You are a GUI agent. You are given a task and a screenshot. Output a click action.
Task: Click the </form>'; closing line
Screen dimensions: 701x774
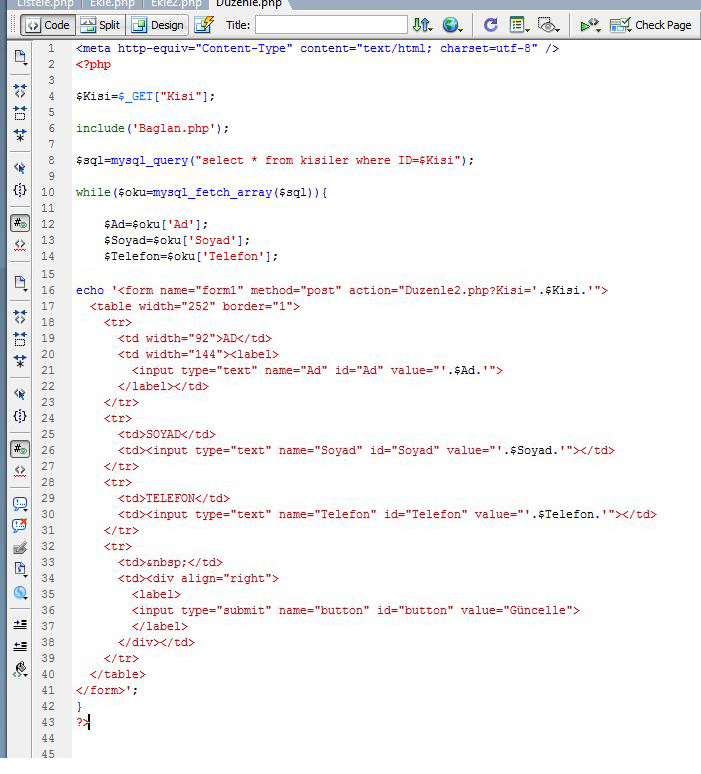coord(107,691)
